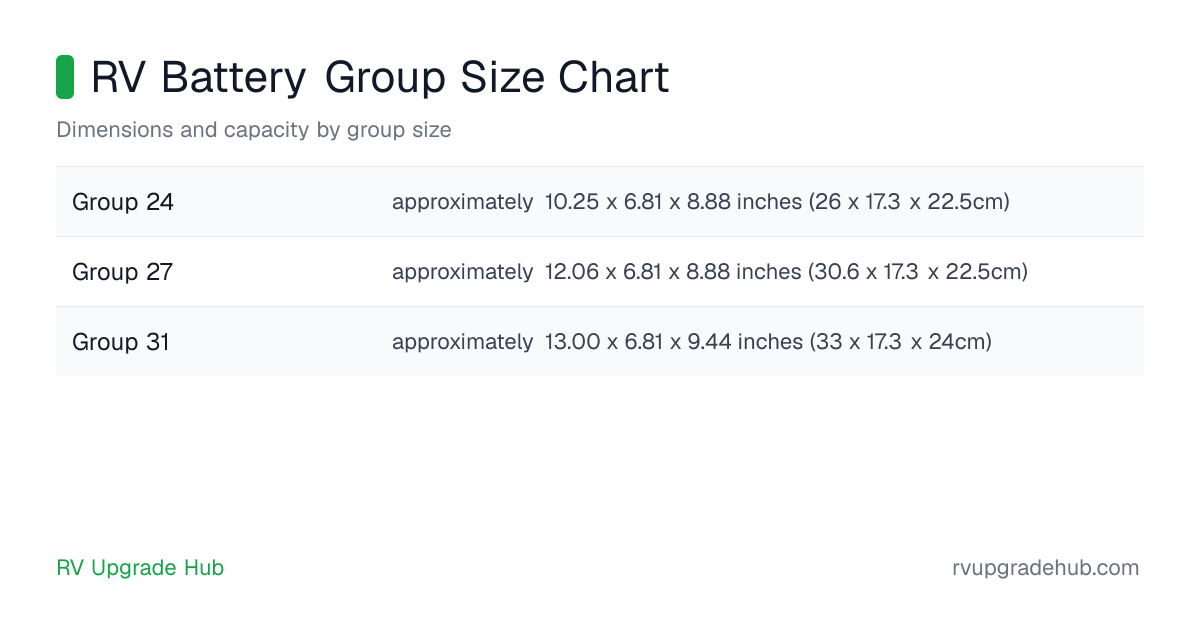
Task: Select the Group 27 row label
Action: 123,272
